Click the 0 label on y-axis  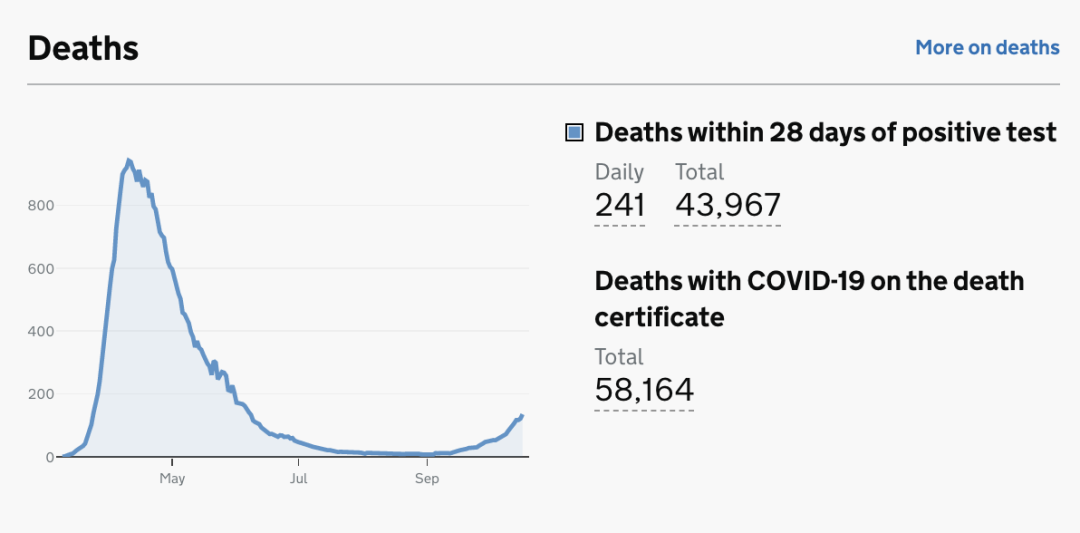[50, 457]
